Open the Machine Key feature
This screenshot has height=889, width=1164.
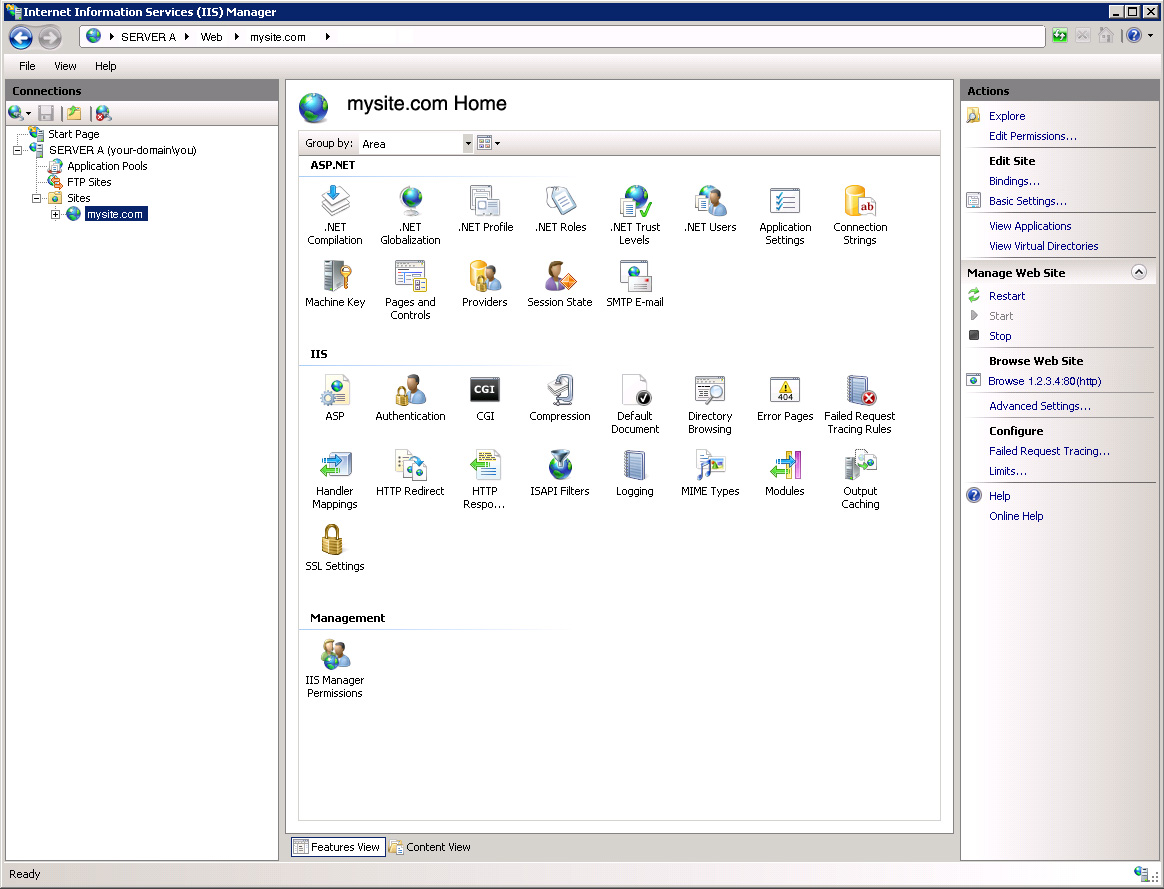coord(335,284)
